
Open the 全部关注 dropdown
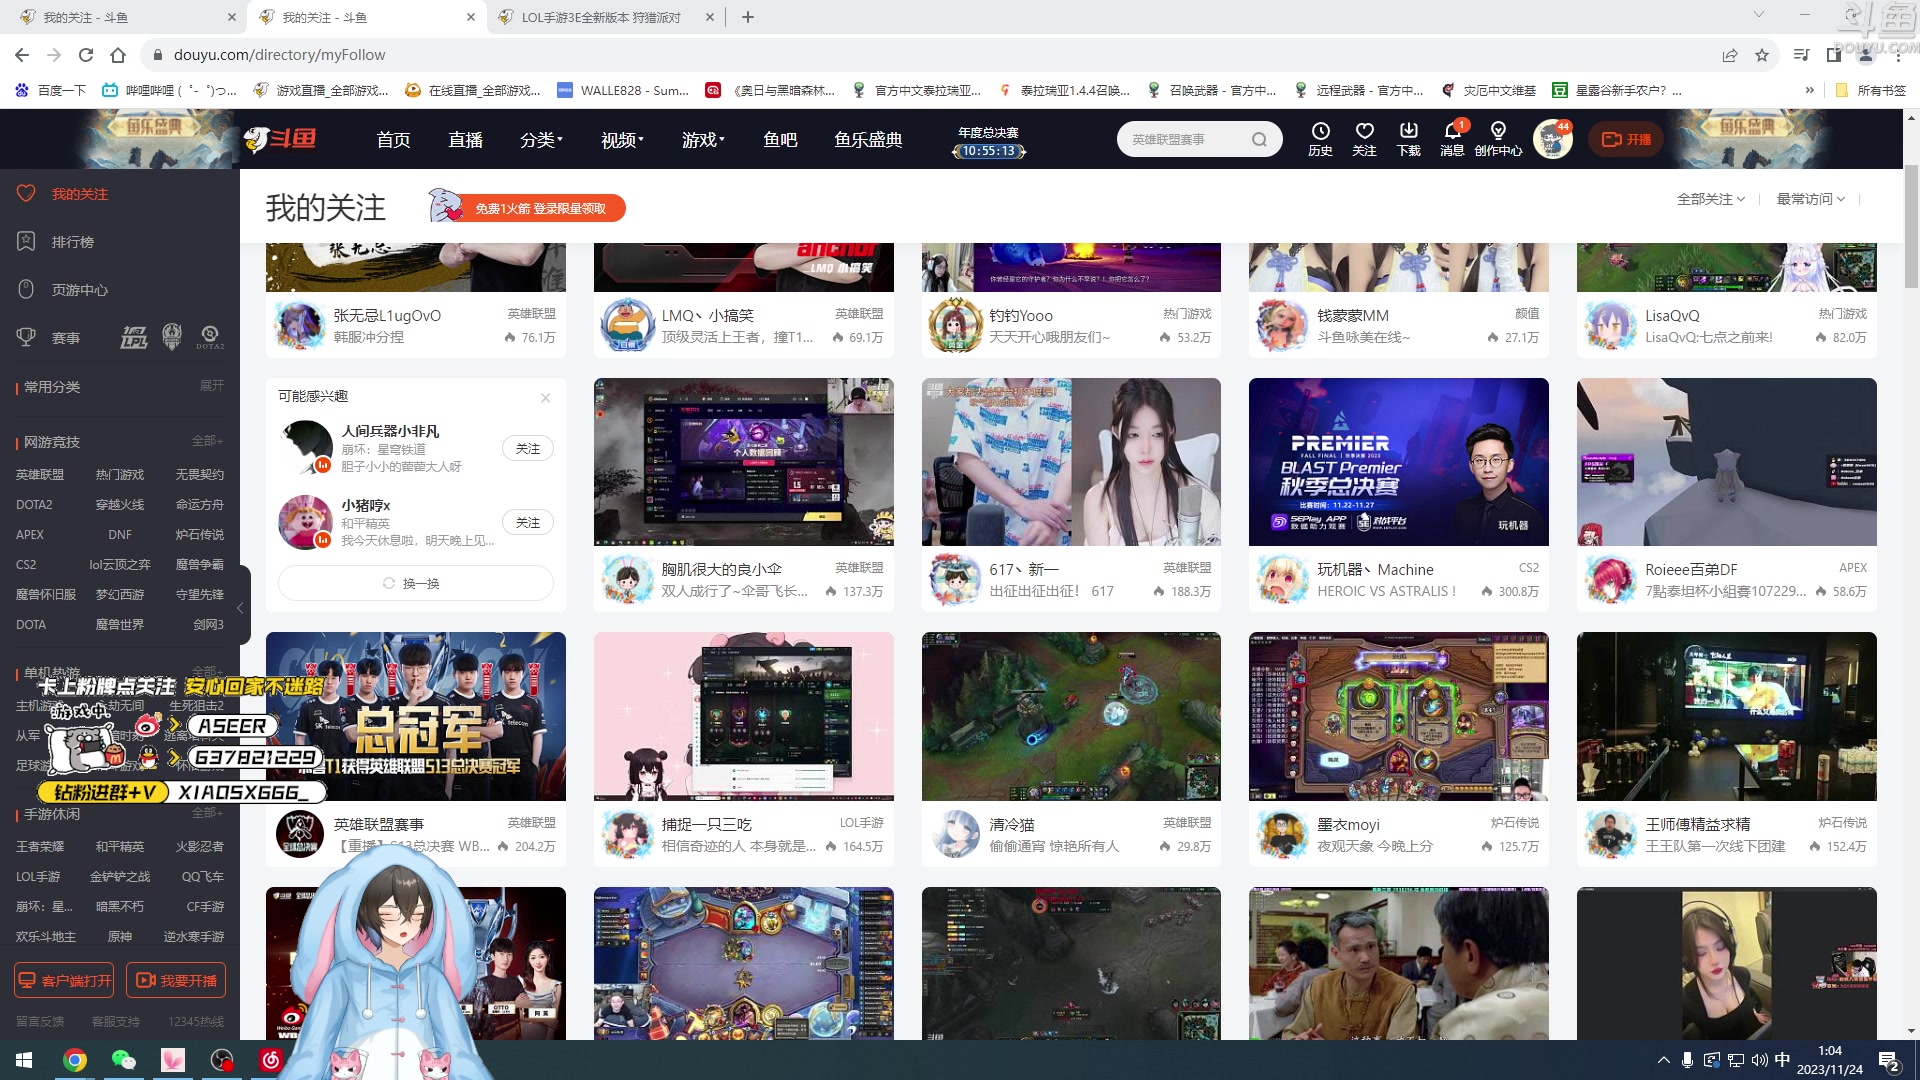click(x=1711, y=199)
